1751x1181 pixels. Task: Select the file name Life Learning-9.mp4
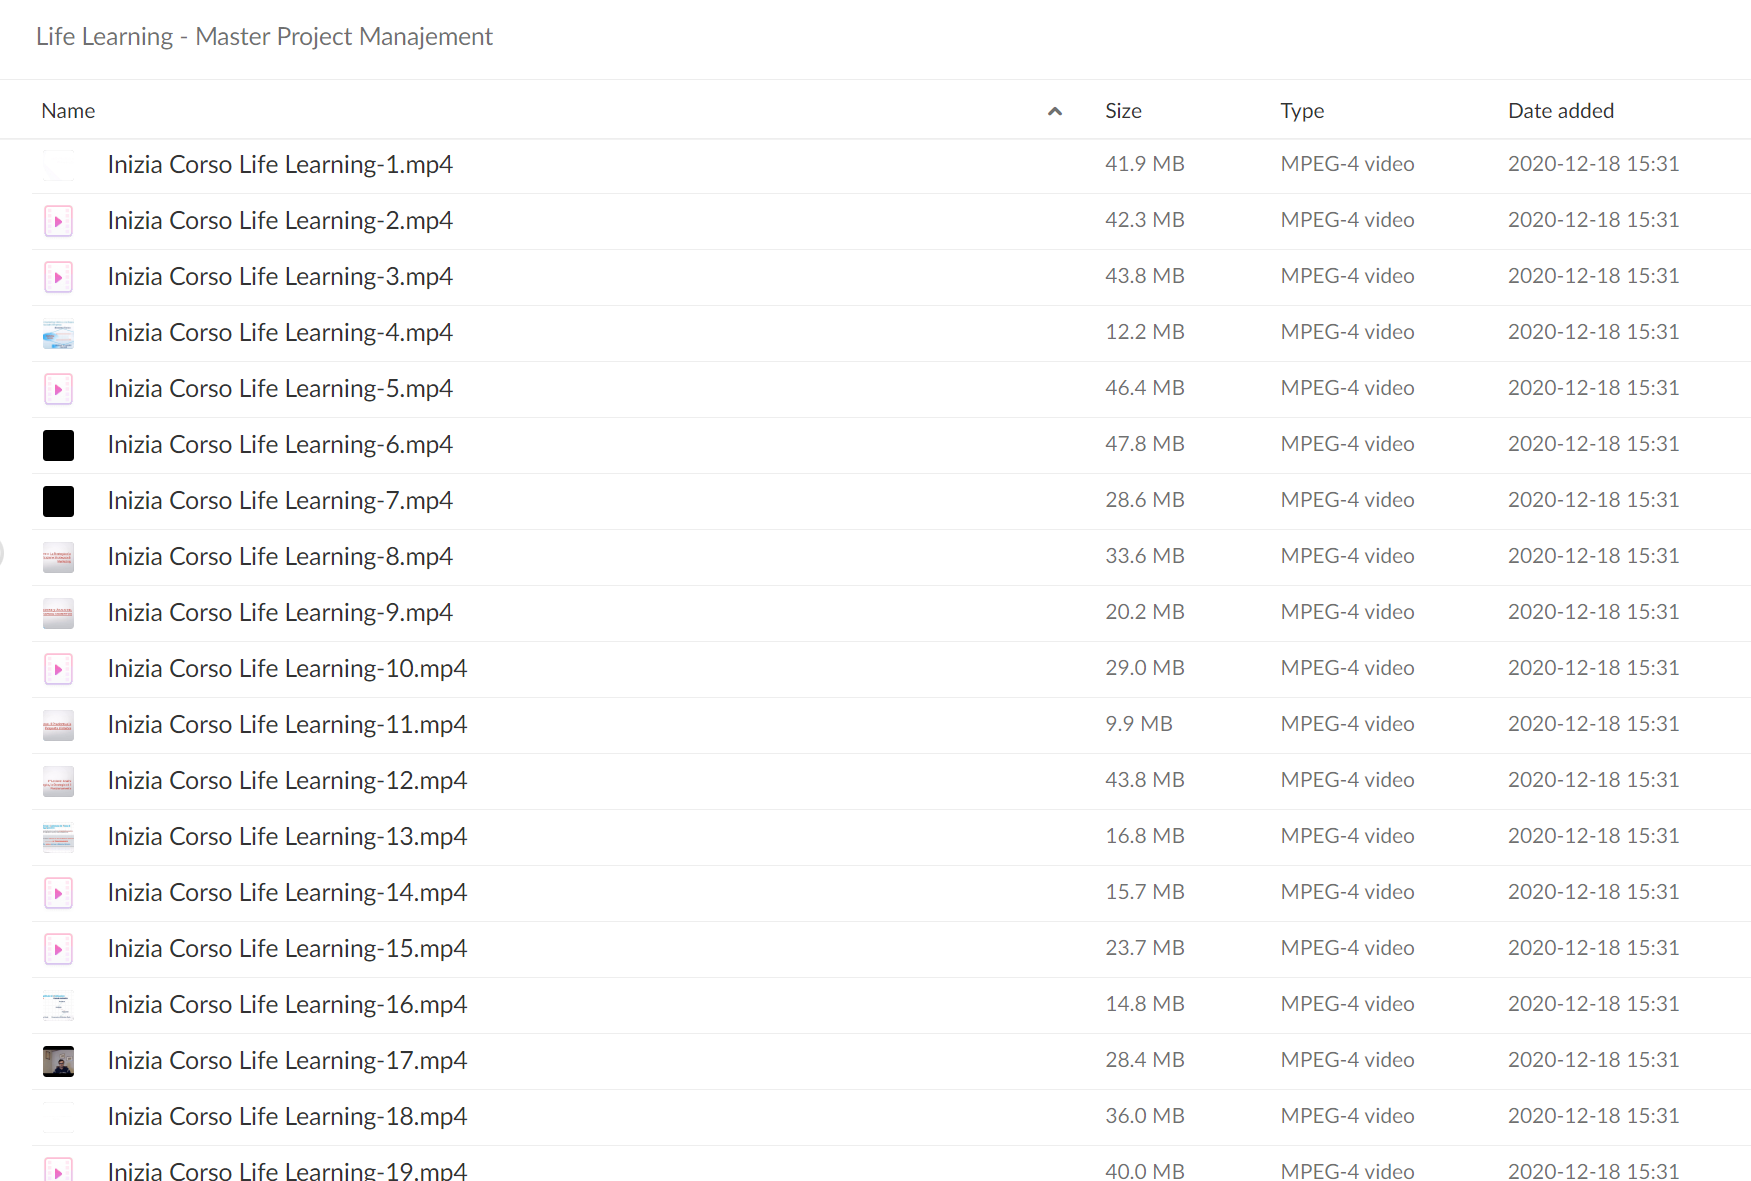pyautogui.click(x=280, y=613)
